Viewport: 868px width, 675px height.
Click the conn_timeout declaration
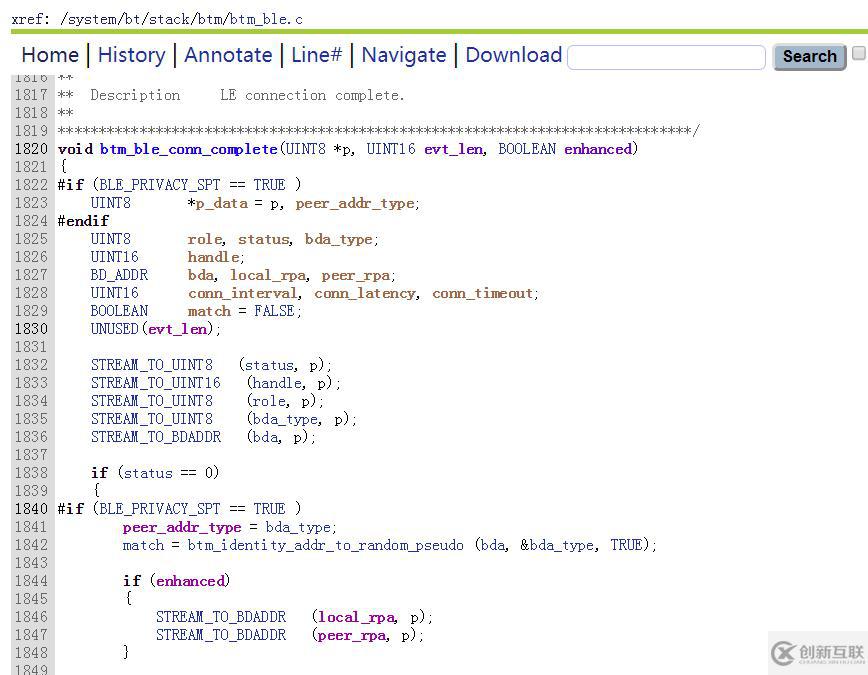point(482,293)
